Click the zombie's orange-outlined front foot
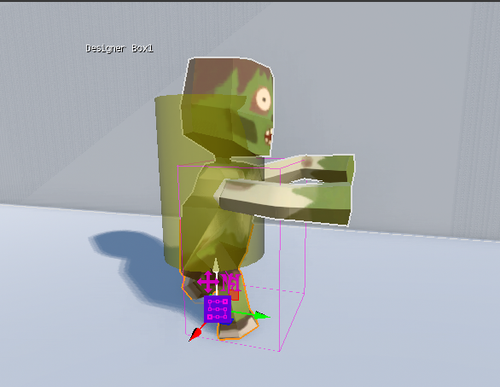Screen dimensions: 500x387 (x=237, y=328)
